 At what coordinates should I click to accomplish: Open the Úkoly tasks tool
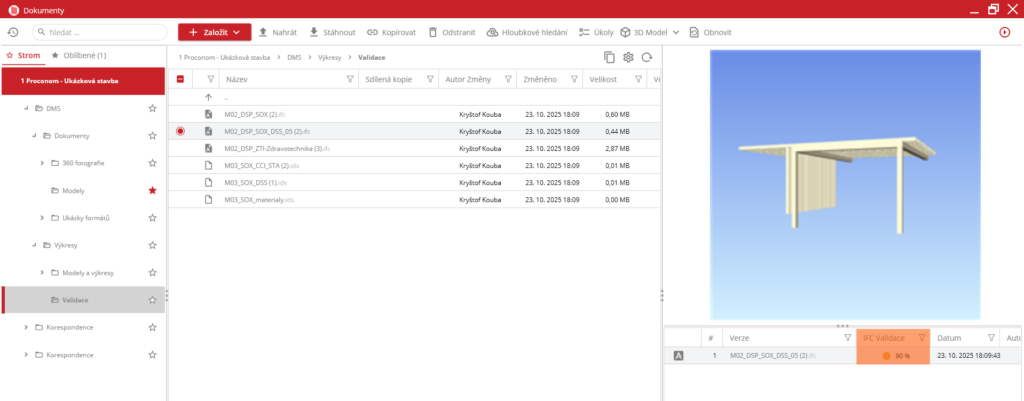[596, 32]
